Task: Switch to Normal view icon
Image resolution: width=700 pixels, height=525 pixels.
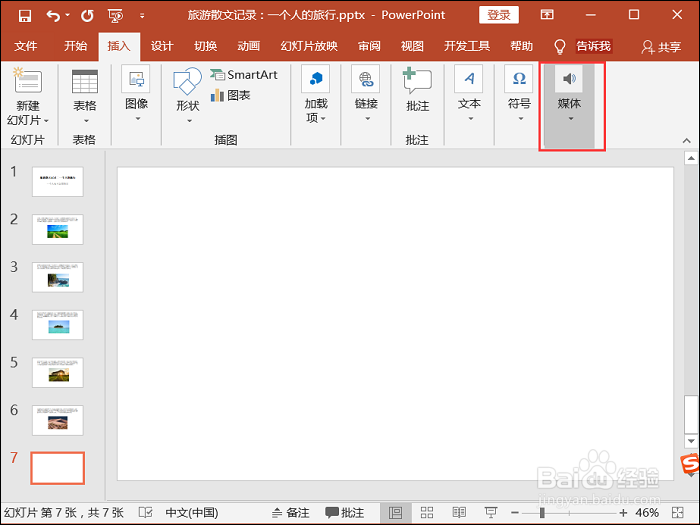Action: tap(396, 512)
